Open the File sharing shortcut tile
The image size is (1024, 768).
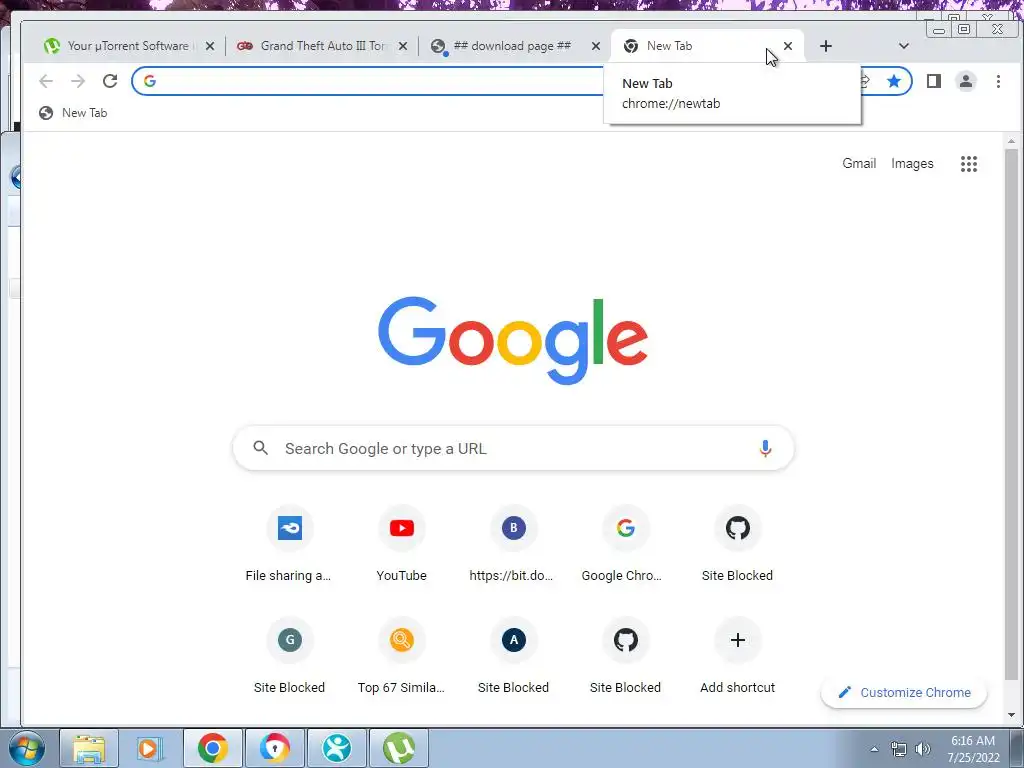click(289, 543)
